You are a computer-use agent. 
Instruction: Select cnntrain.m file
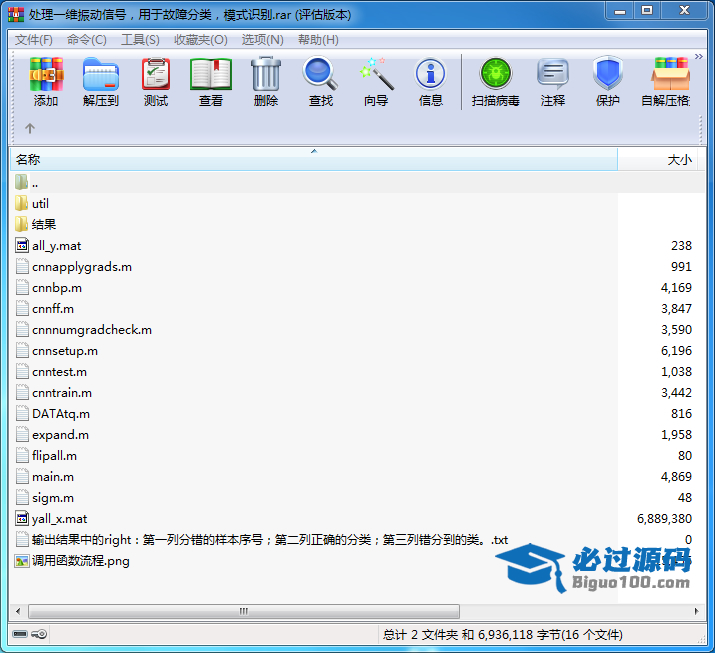pyautogui.click(x=62, y=393)
